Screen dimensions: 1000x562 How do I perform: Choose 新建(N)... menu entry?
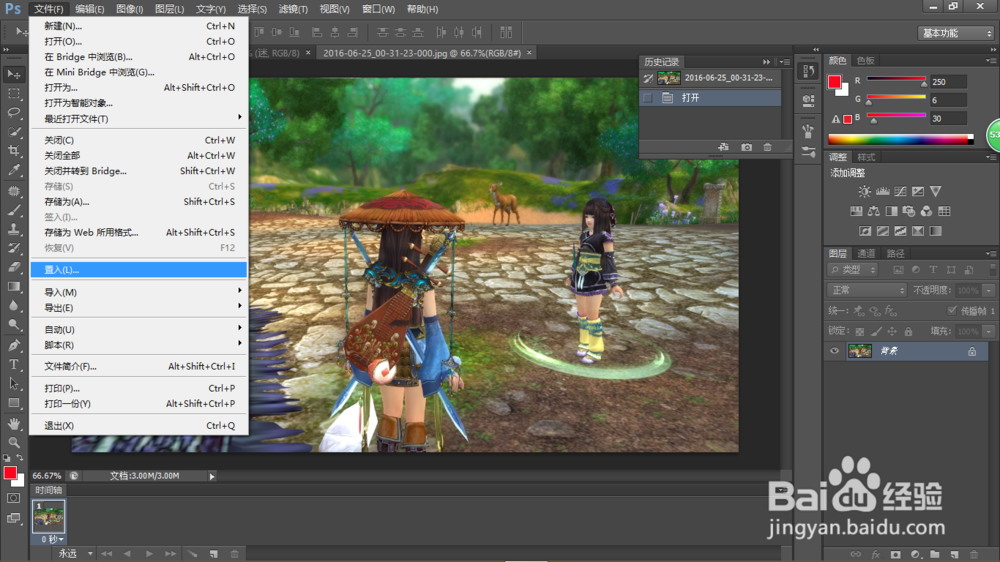tap(138, 26)
